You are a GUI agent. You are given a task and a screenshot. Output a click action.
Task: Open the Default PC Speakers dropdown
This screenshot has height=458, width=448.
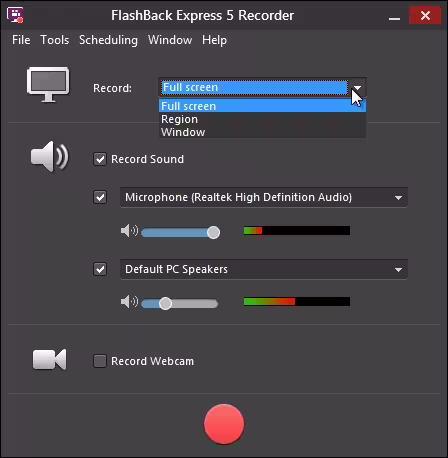[x=264, y=269]
